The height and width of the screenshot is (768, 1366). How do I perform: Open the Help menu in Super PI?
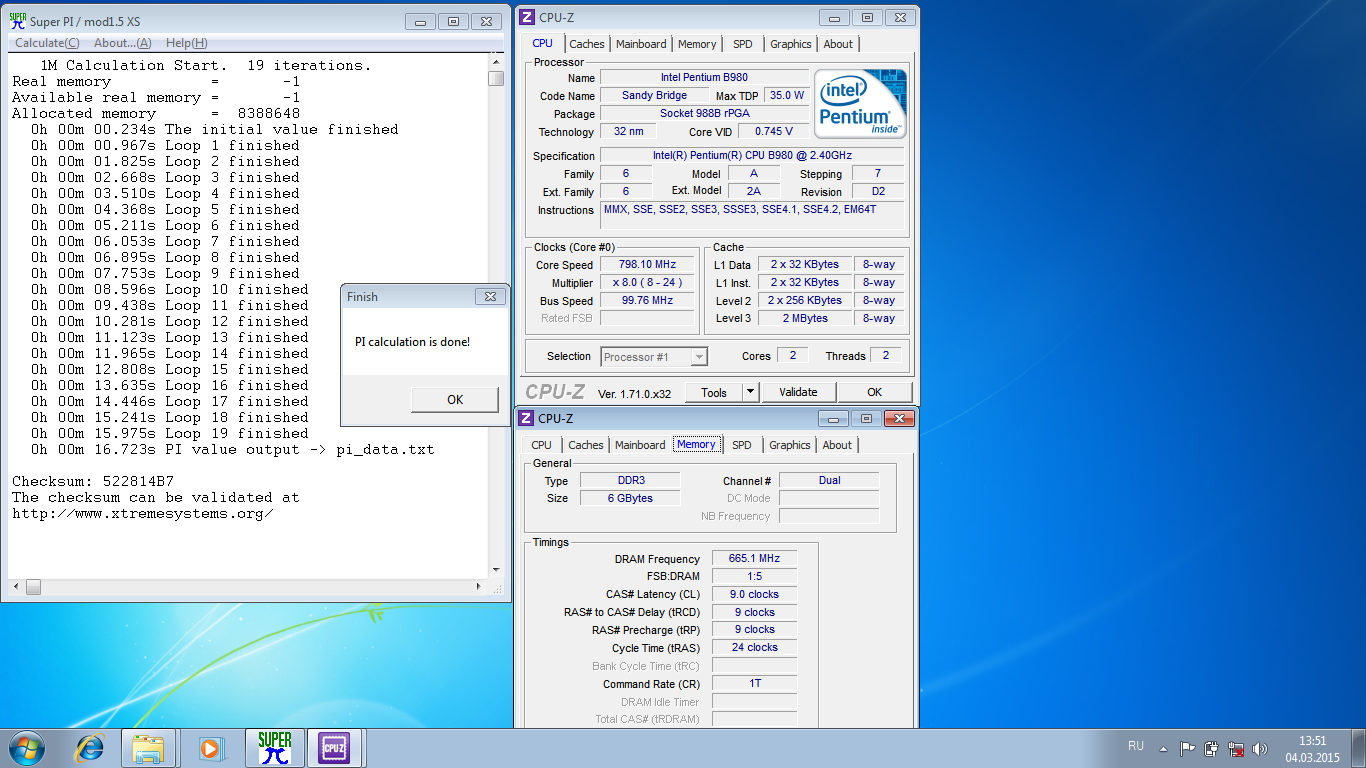[x=186, y=43]
